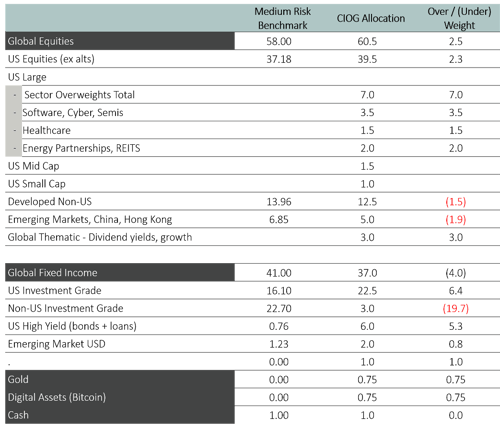Select the Emerging Markets, China, Hong Kong row
The height and width of the screenshot is (429, 500).
point(252,219)
